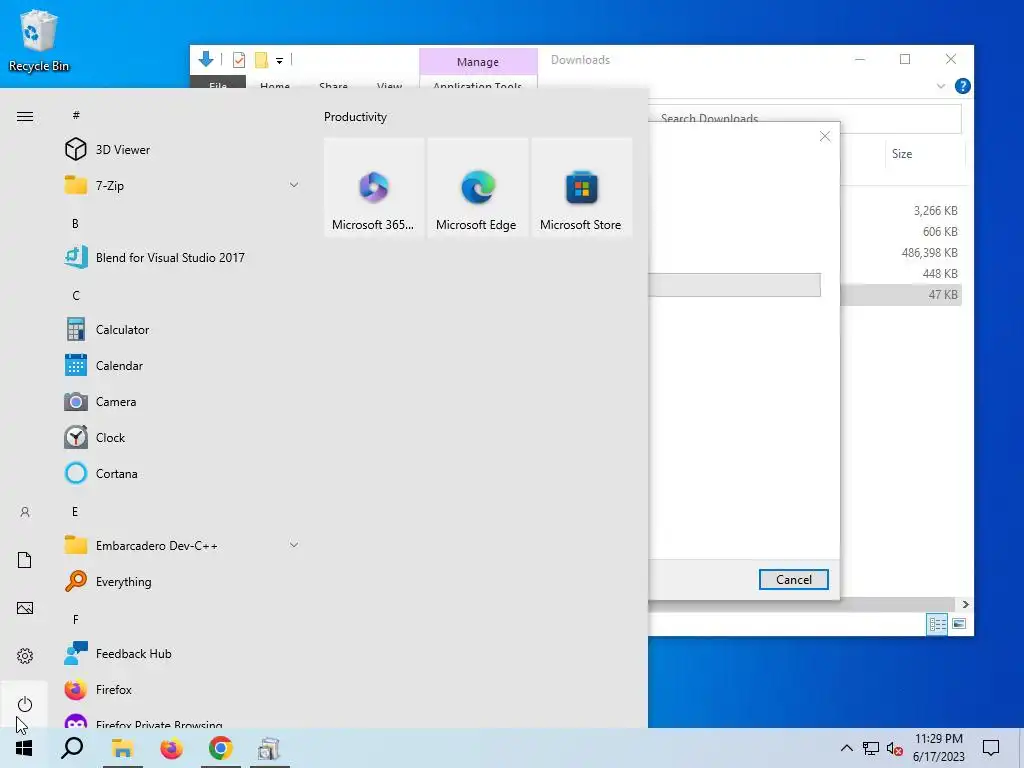Click the F letter header
This screenshot has width=1024, height=768.
click(76, 619)
